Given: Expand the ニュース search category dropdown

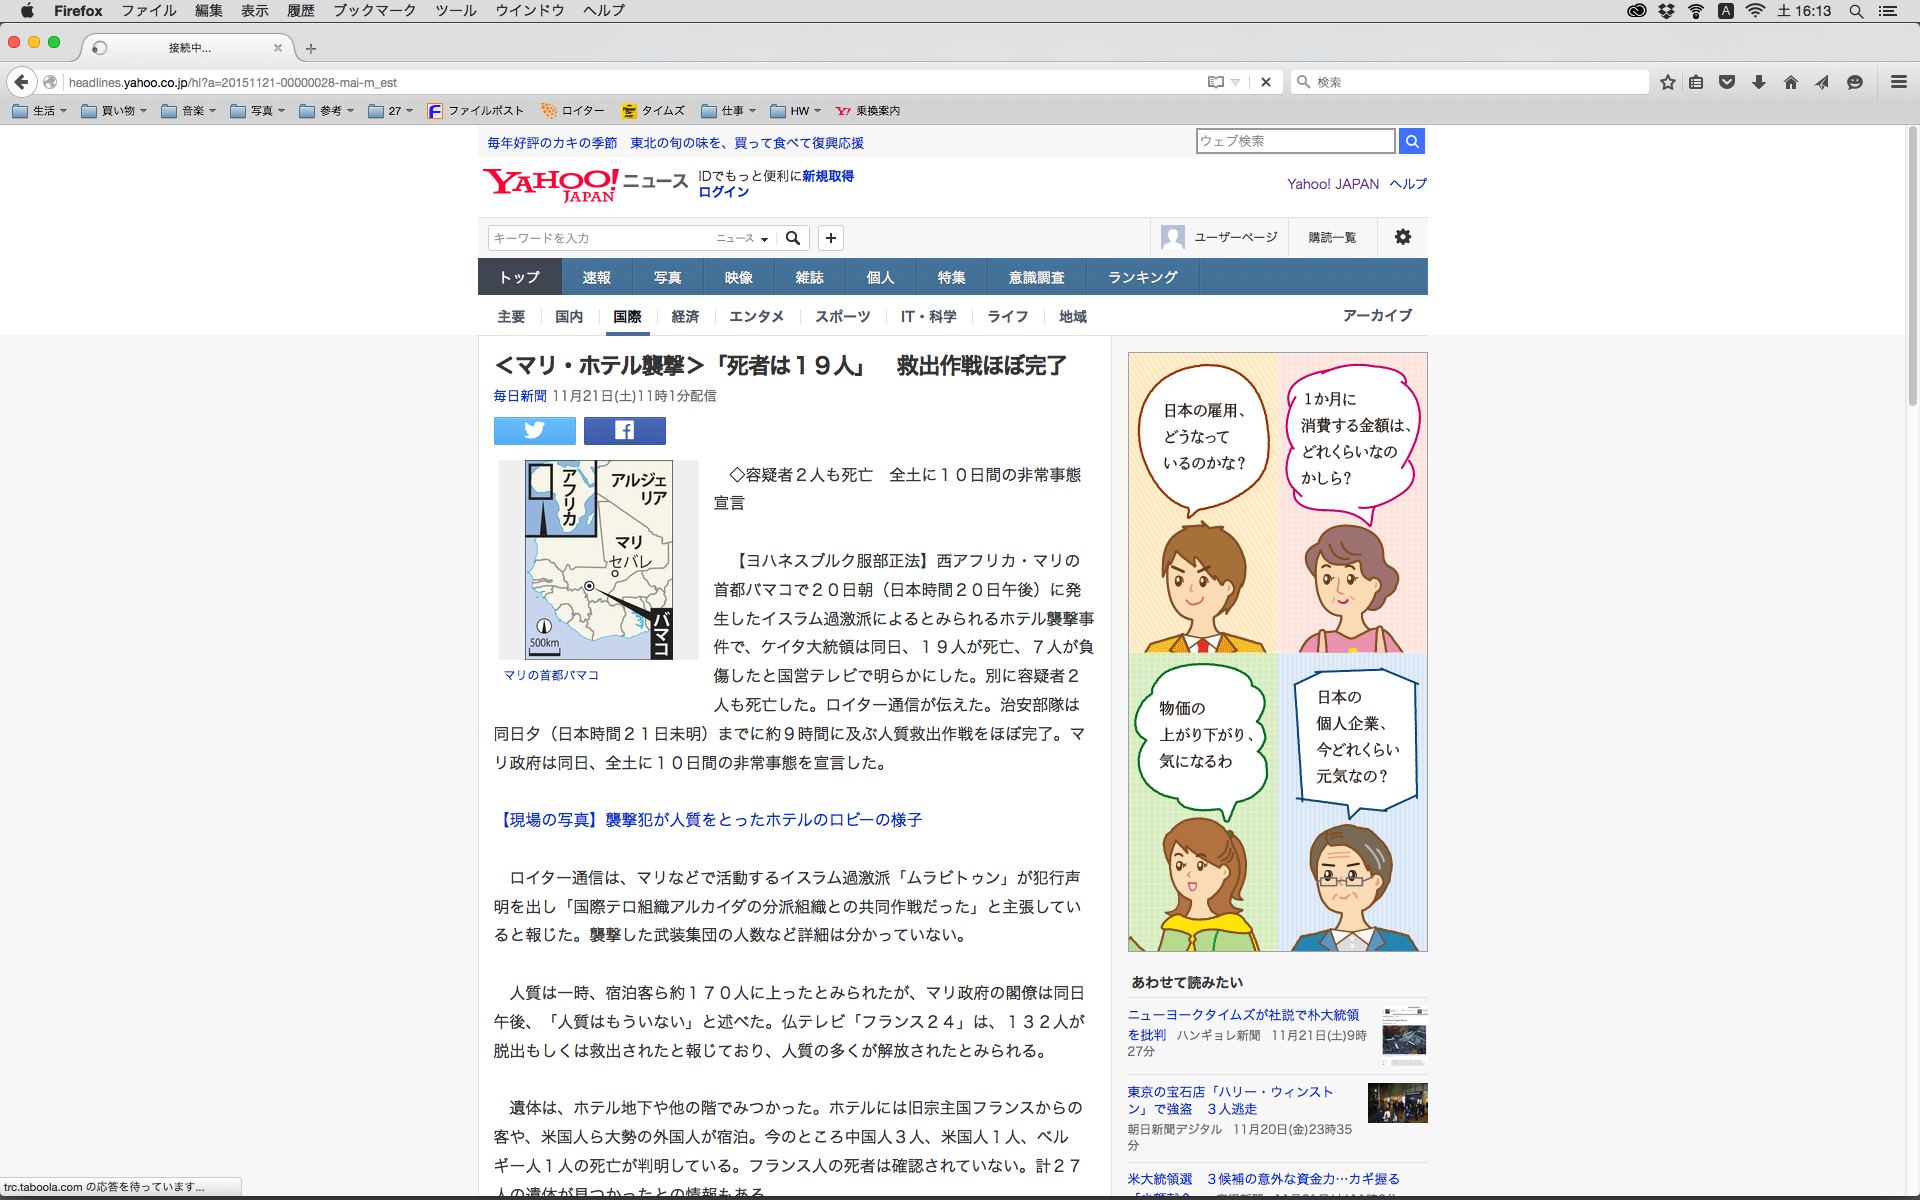Looking at the screenshot, I should tap(742, 238).
